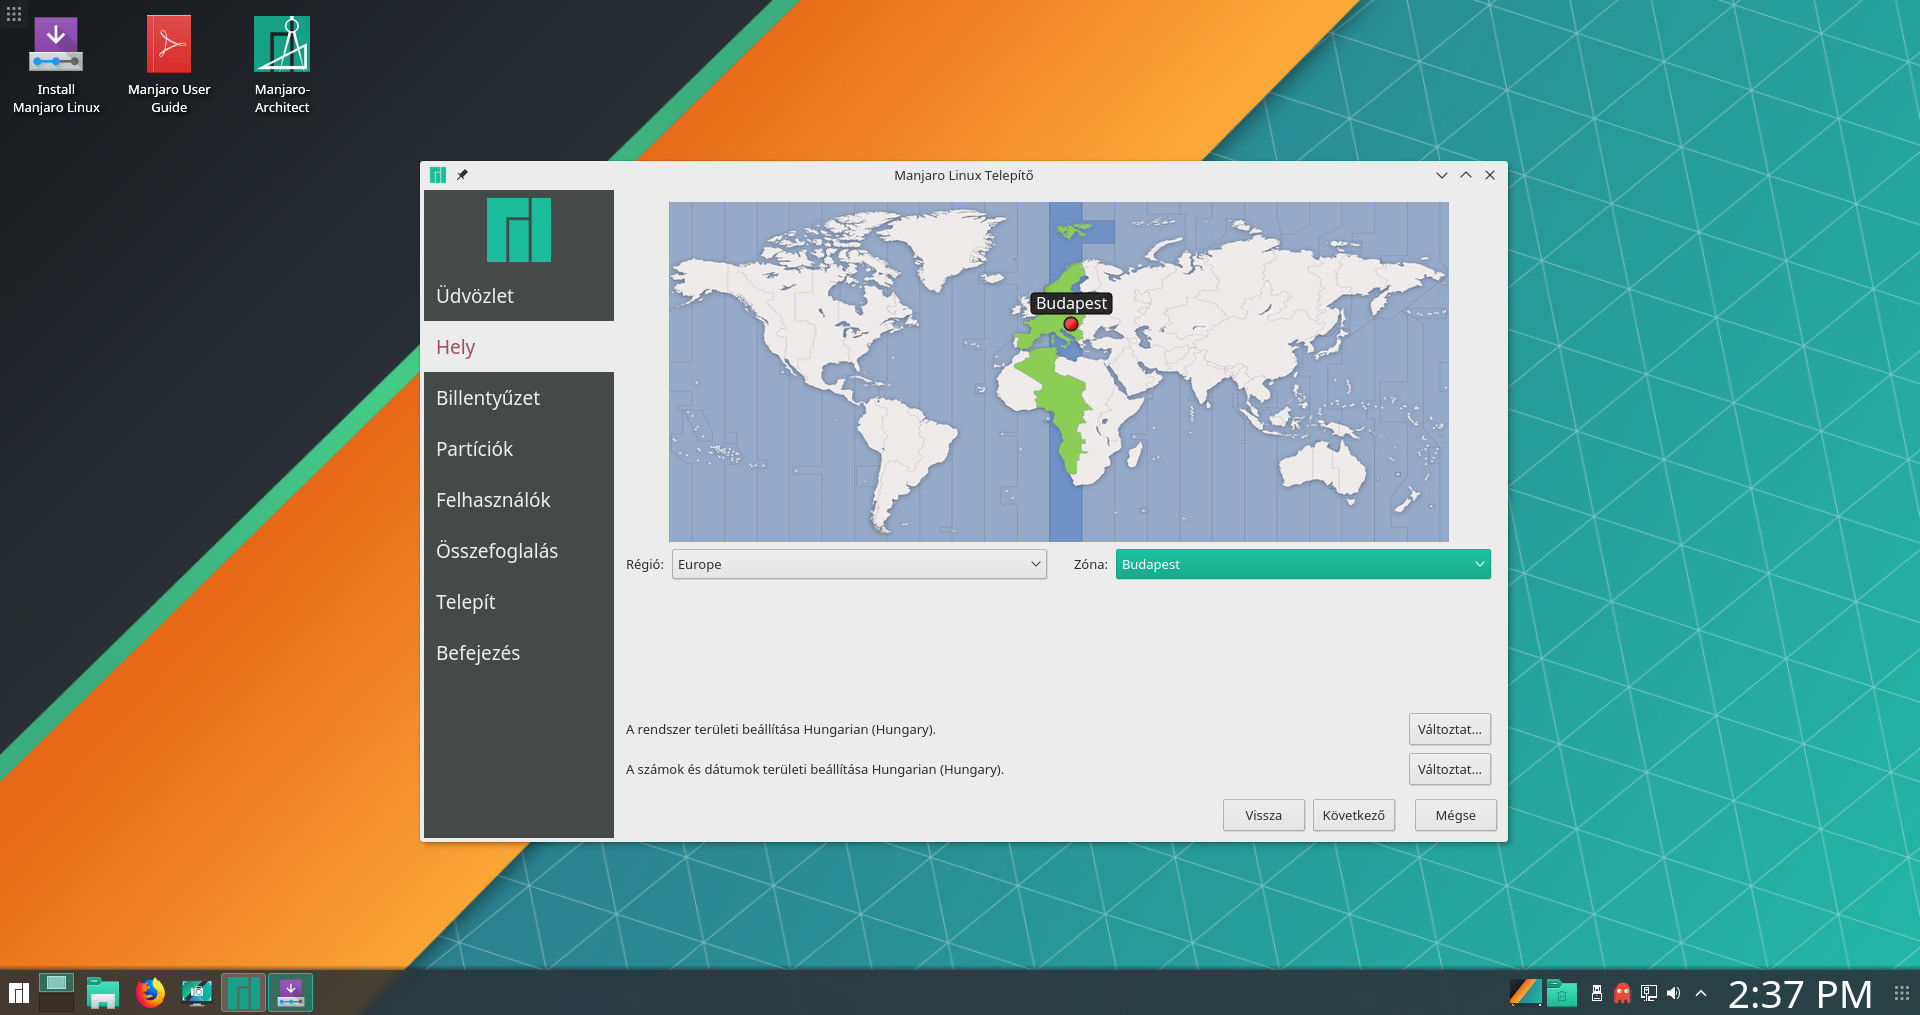Click Változtat for numbers and dates locale

1449,769
